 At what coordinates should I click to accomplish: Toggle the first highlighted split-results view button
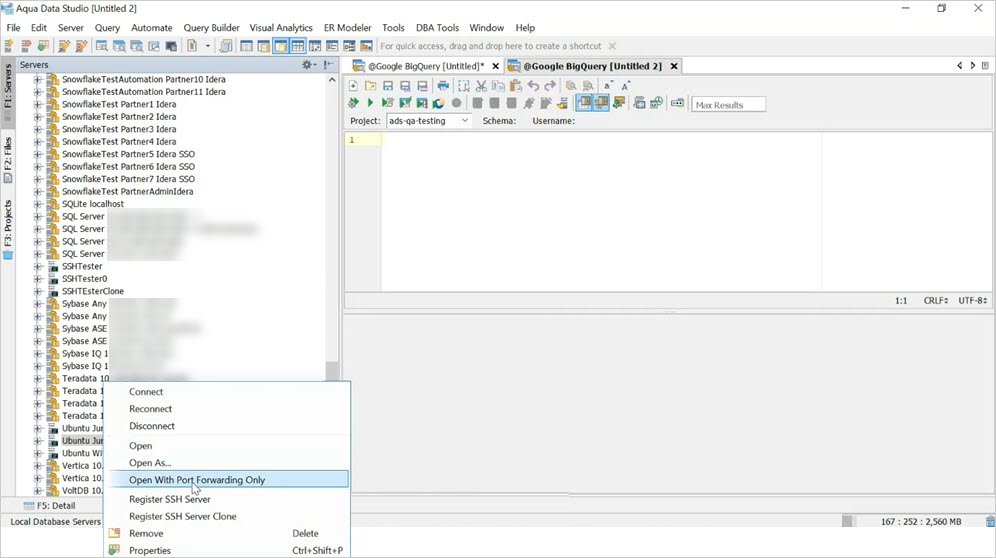[583, 102]
